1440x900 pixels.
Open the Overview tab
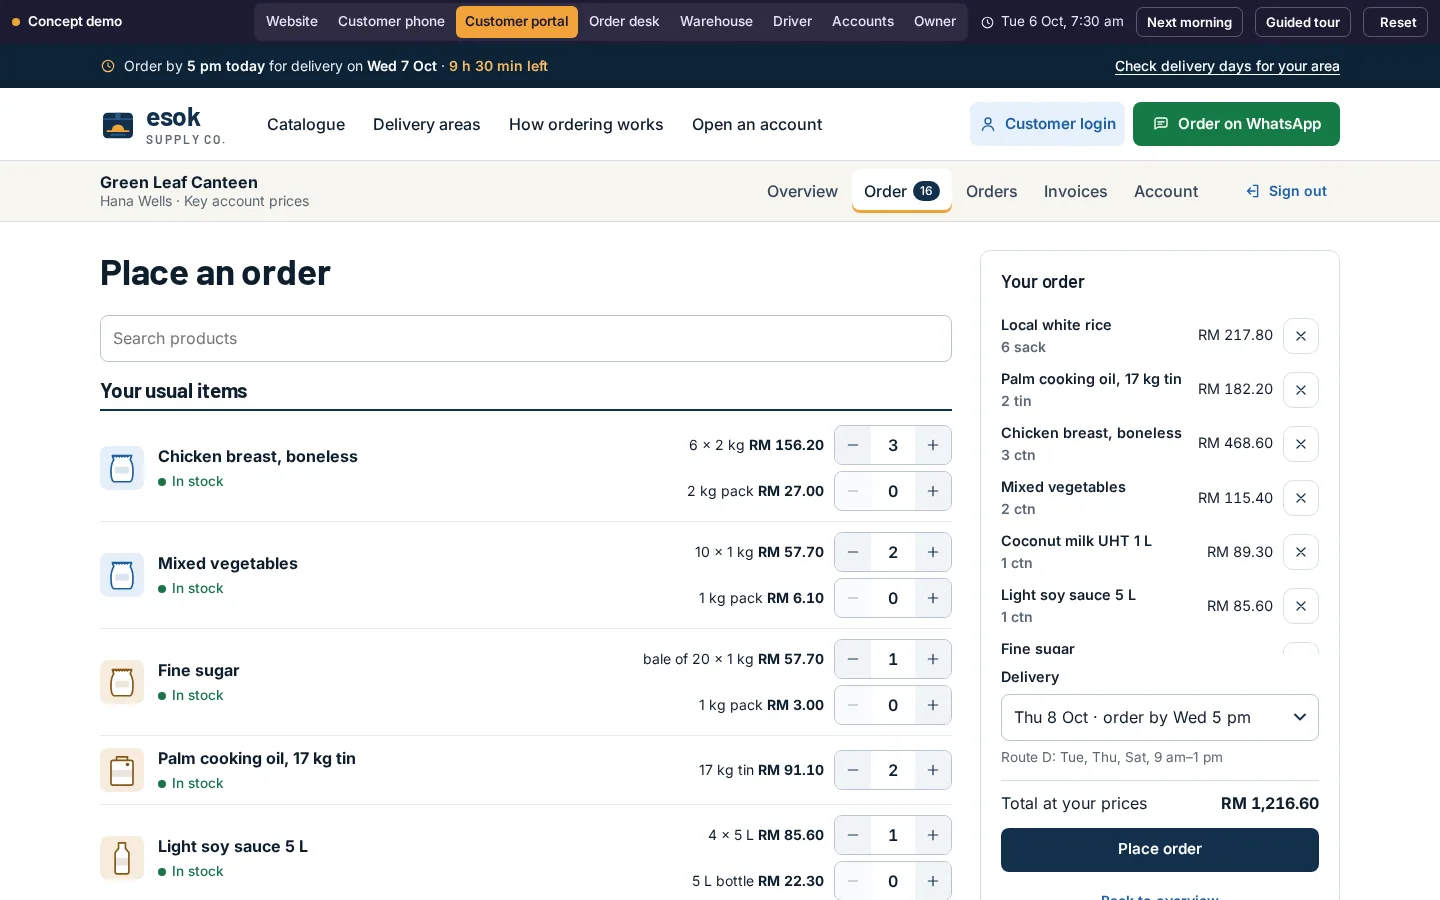802,191
